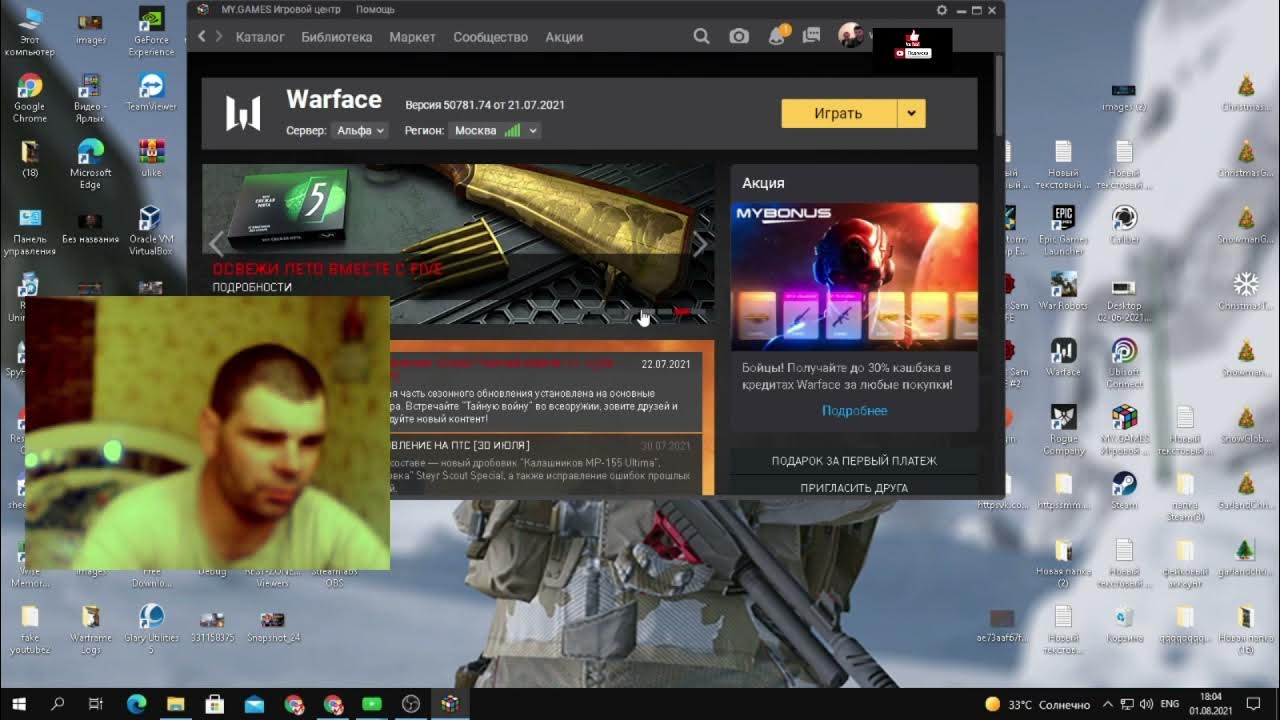Screen dimensions: 1280x720
Task: Open the dropdown arrow beside Играть
Action: [911, 113]
